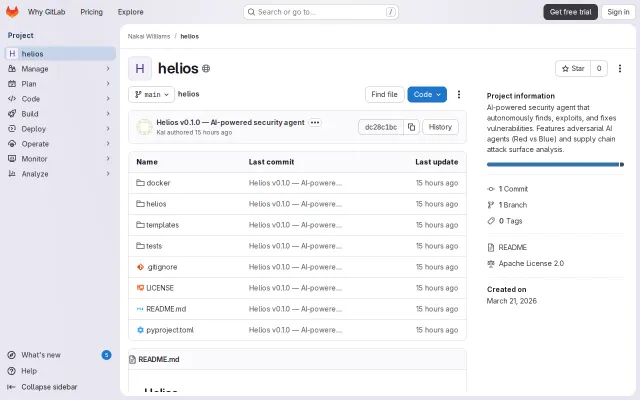Expand the Code sidebar section chevron
This screenshot has height=400, width=640.
(x=108, y=99)
